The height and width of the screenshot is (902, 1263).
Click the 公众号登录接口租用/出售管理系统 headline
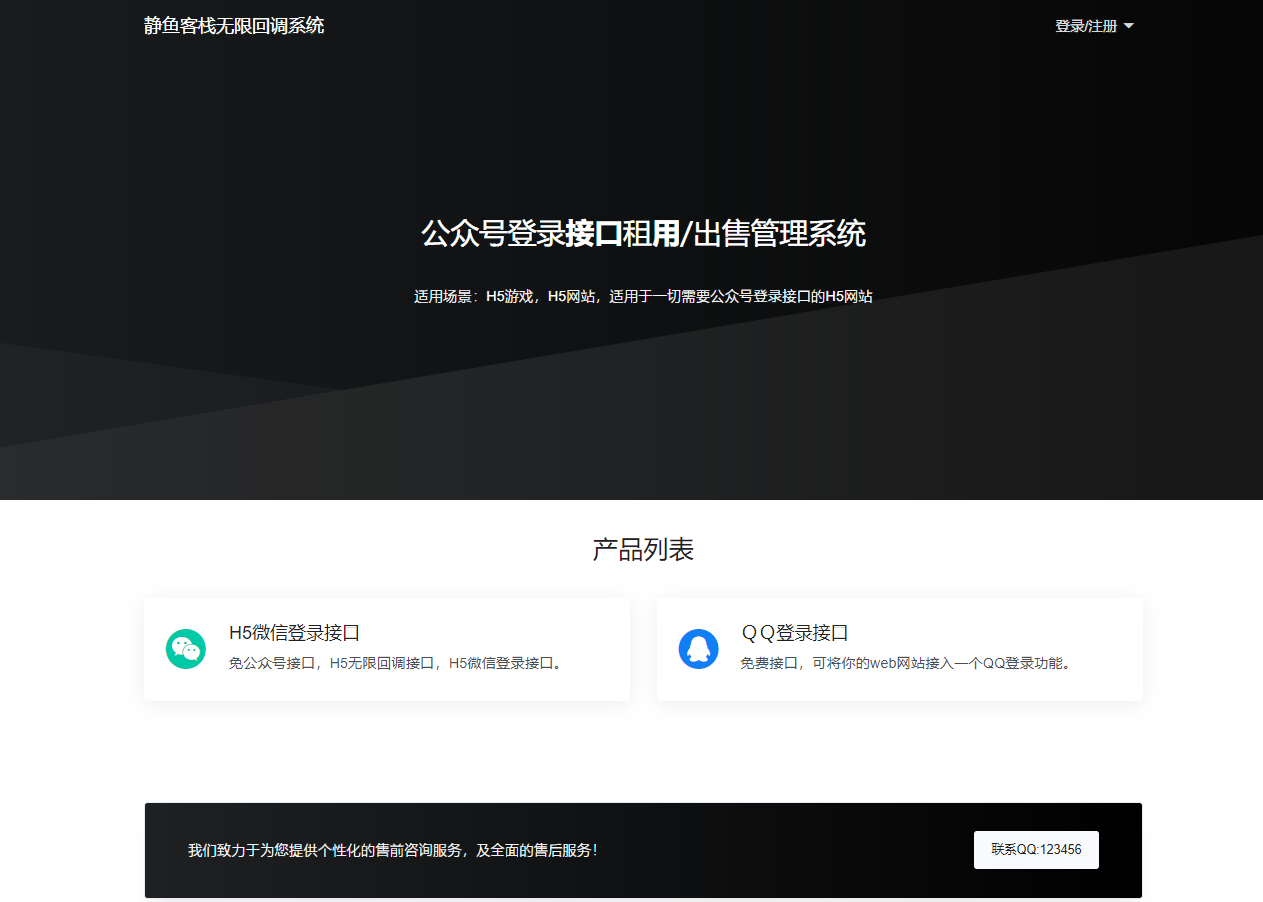643,234
